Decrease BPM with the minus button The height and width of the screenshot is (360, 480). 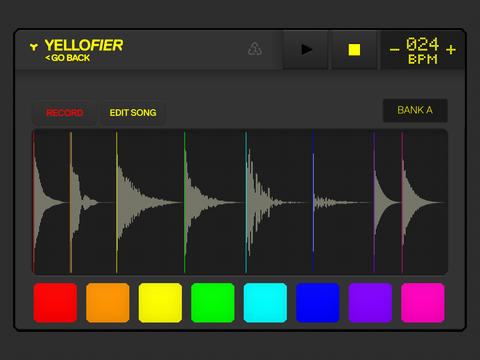(x=394, y=50)
